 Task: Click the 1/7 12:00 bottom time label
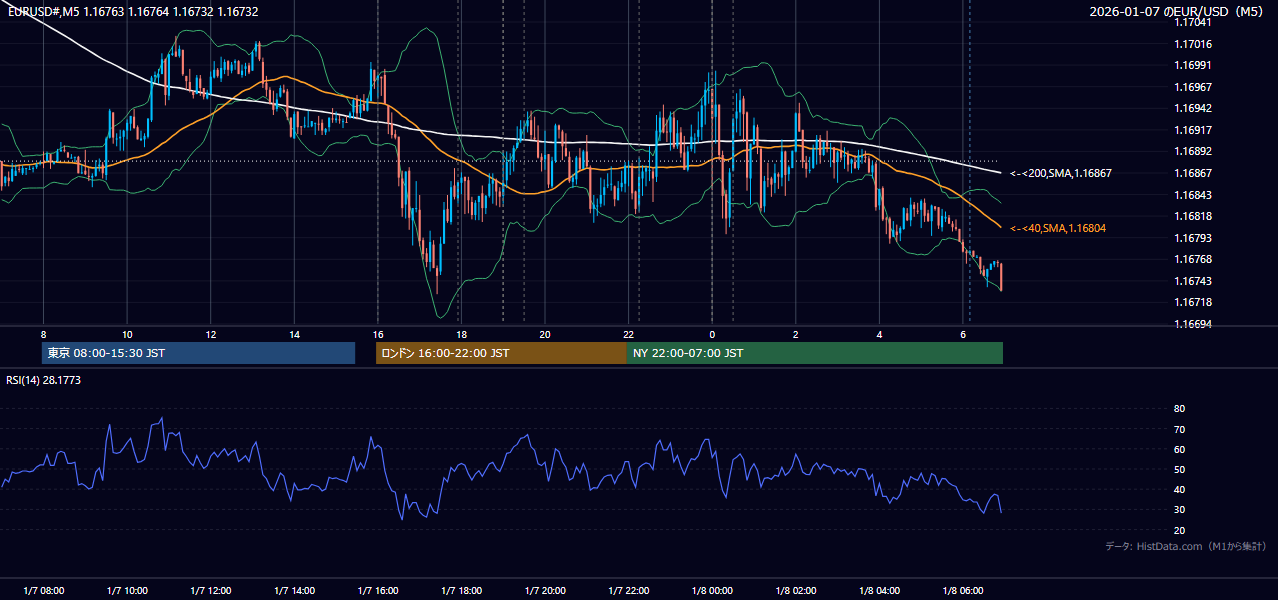click(x=210, y=591)
